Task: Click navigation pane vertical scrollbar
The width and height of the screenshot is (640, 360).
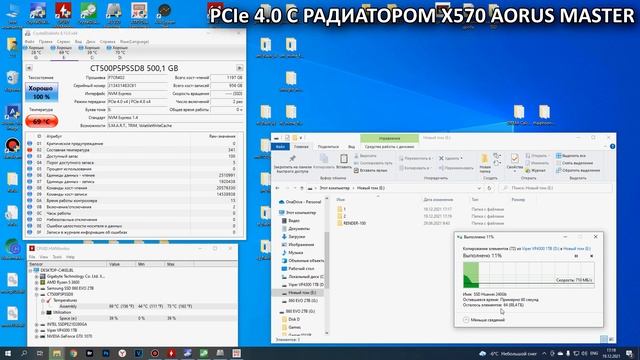Action: [327, 259]
